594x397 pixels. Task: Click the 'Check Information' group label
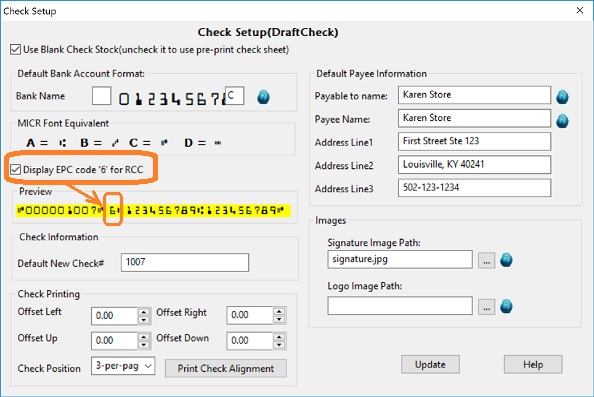(x=59, y=237)
